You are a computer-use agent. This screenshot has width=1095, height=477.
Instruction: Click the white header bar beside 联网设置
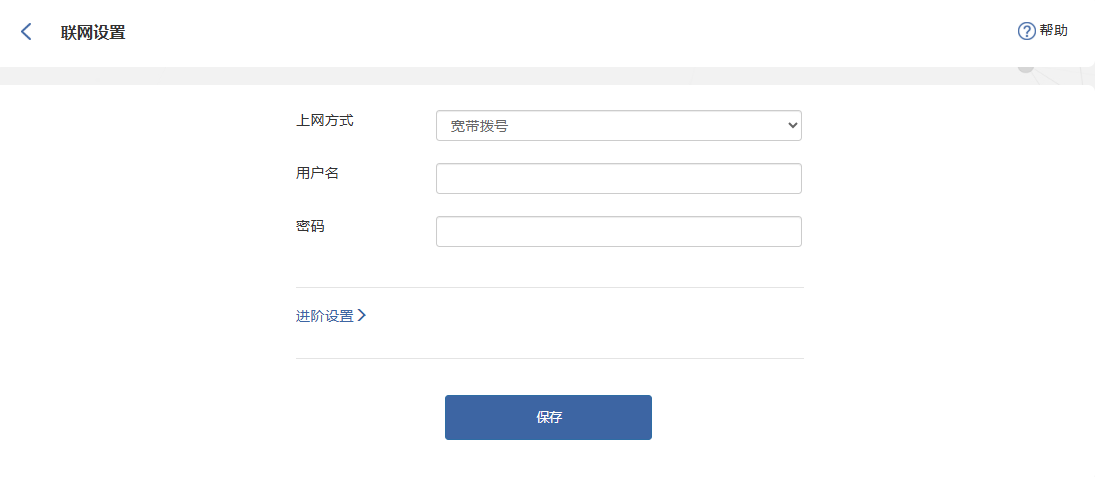pos(559,32)
